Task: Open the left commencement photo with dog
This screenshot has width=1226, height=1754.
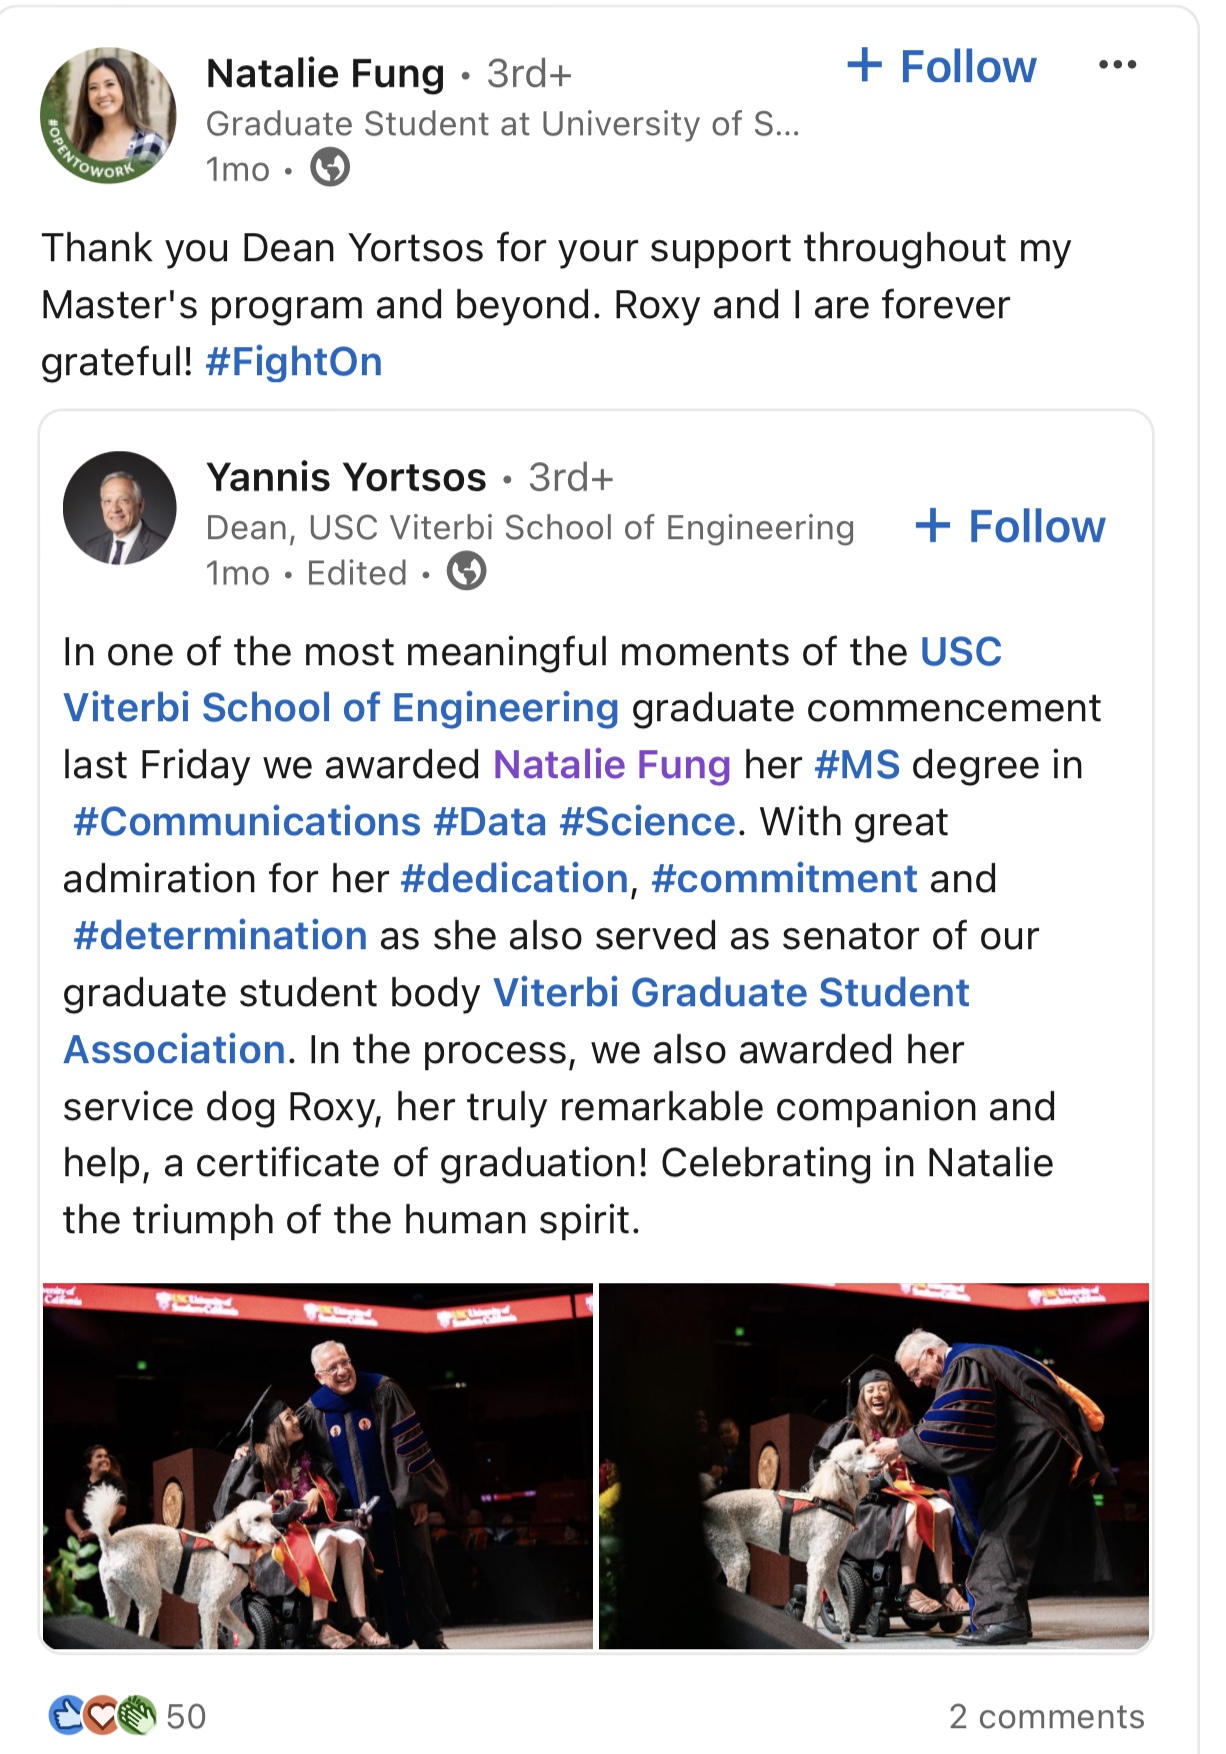Action: pos(318,1466)
